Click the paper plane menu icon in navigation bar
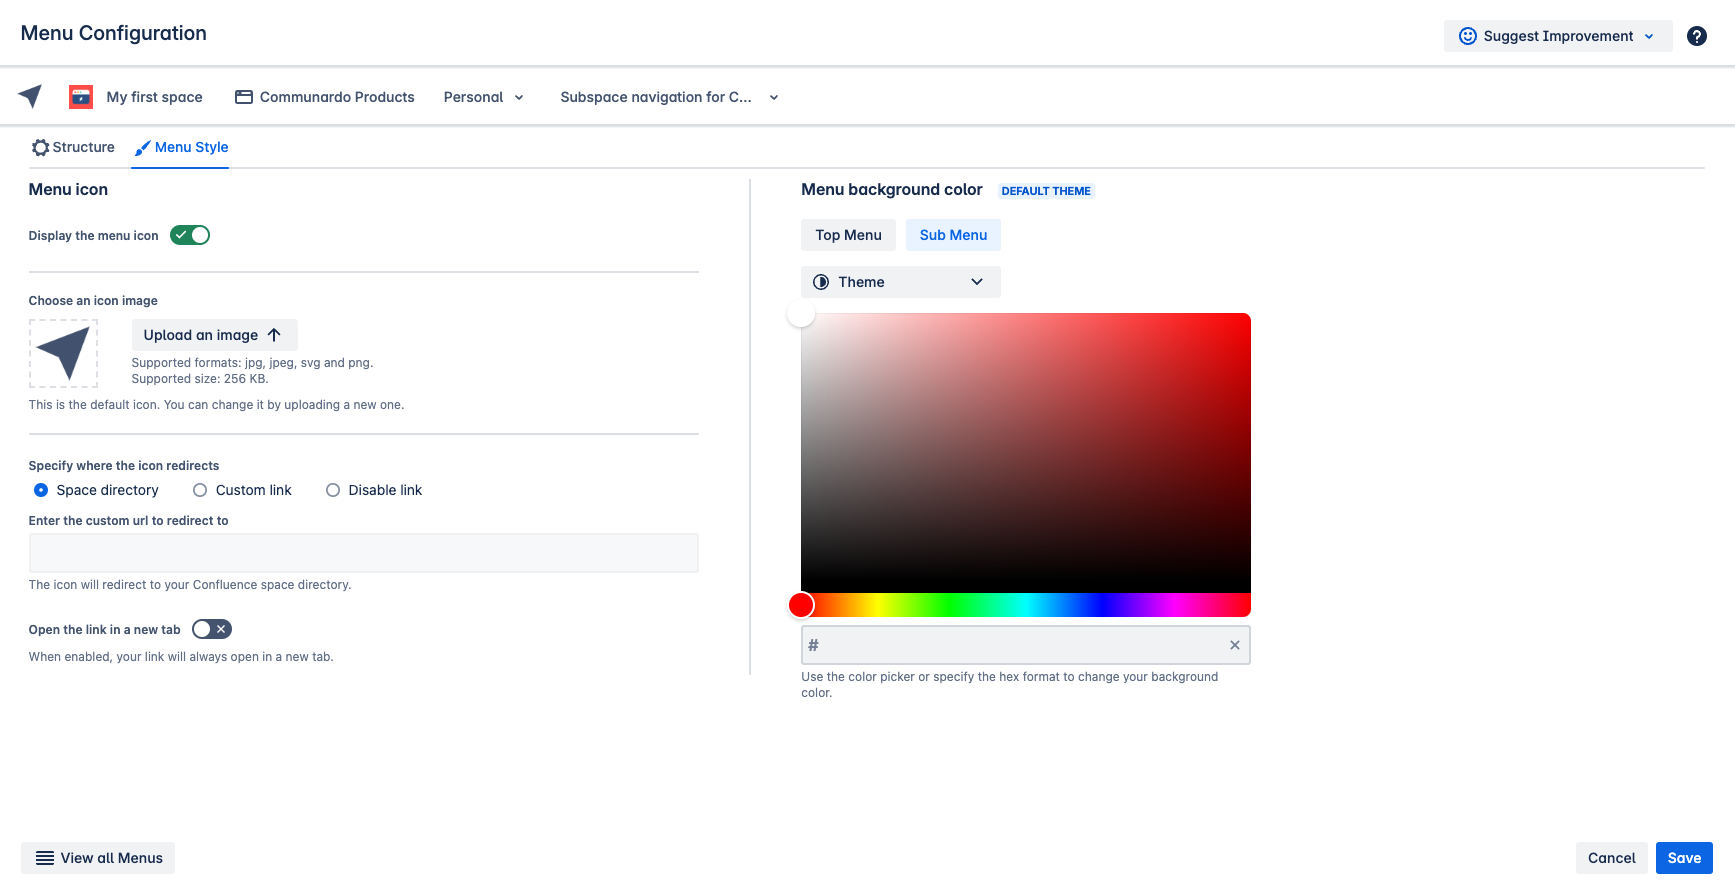 (30, 96)
